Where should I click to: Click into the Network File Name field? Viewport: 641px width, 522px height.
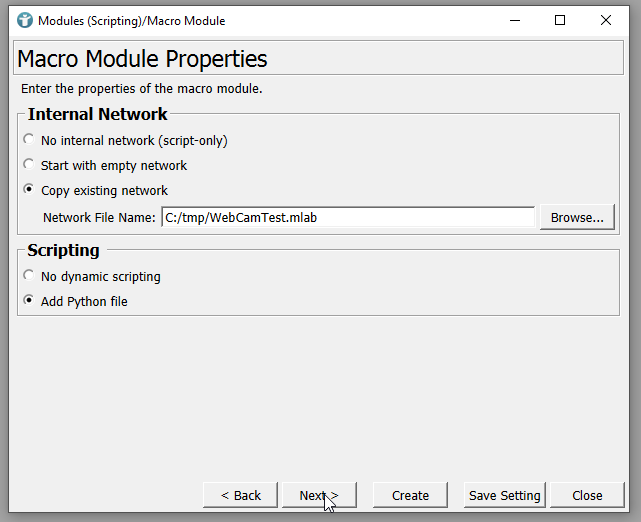click(x=348, y=217)
